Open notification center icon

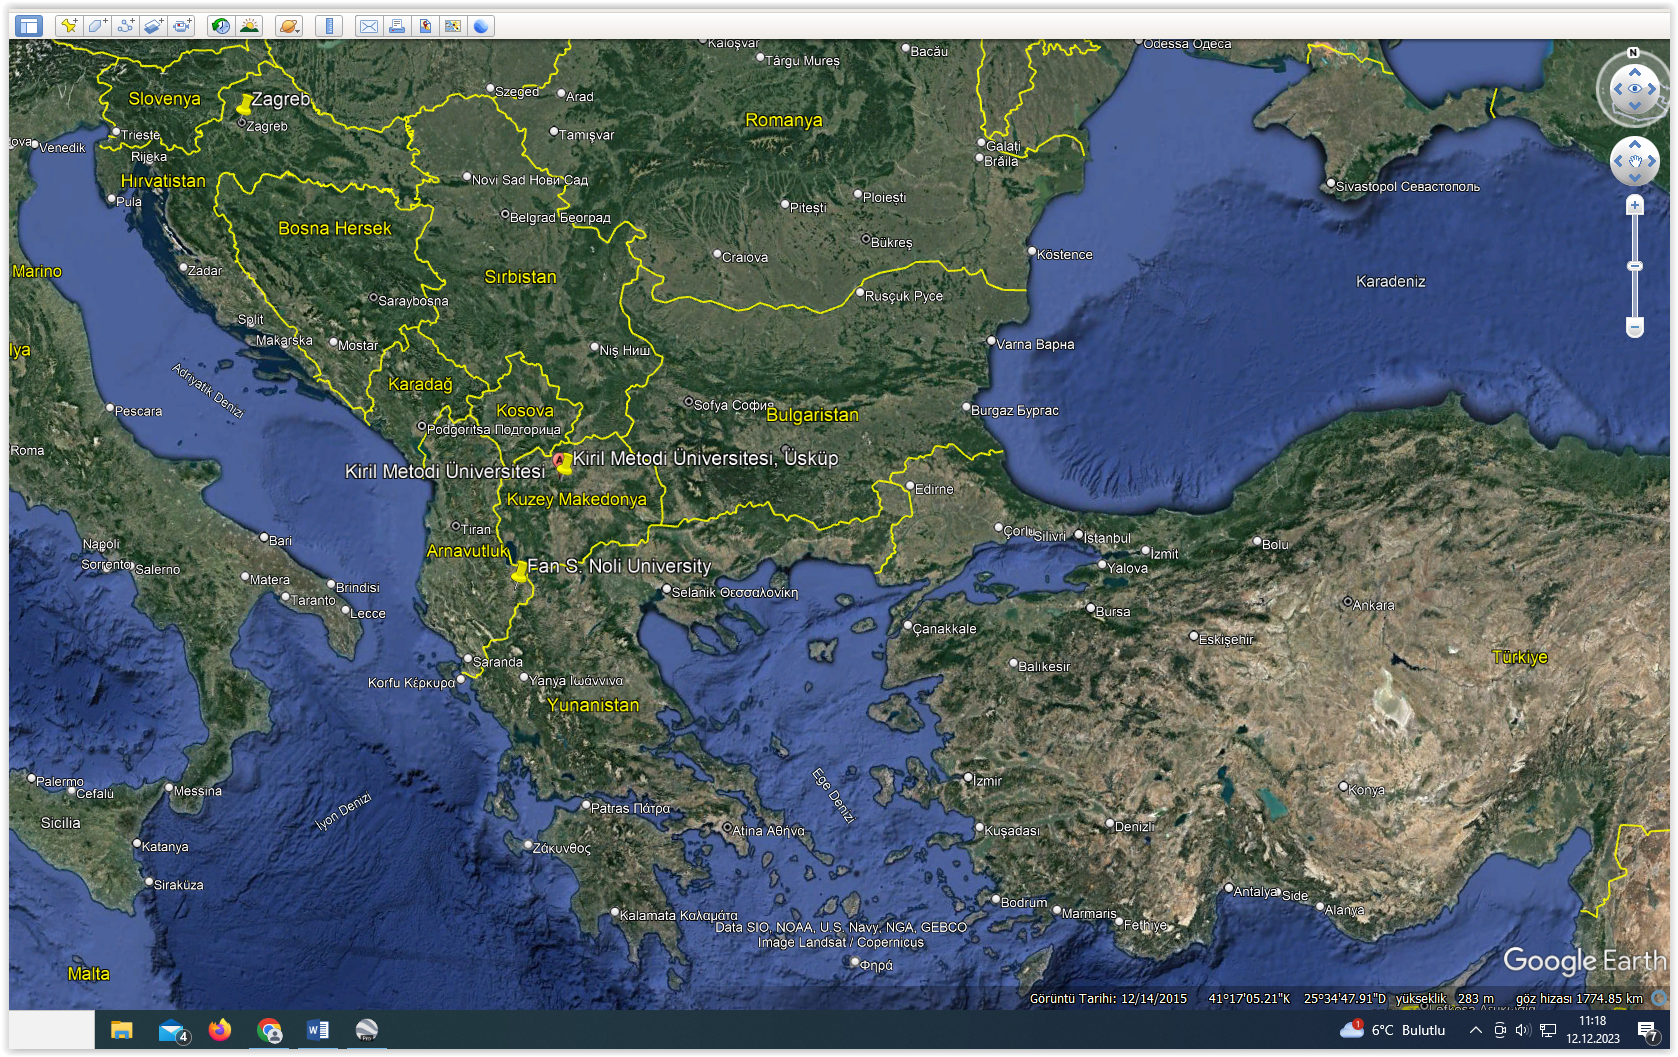1648,1030
